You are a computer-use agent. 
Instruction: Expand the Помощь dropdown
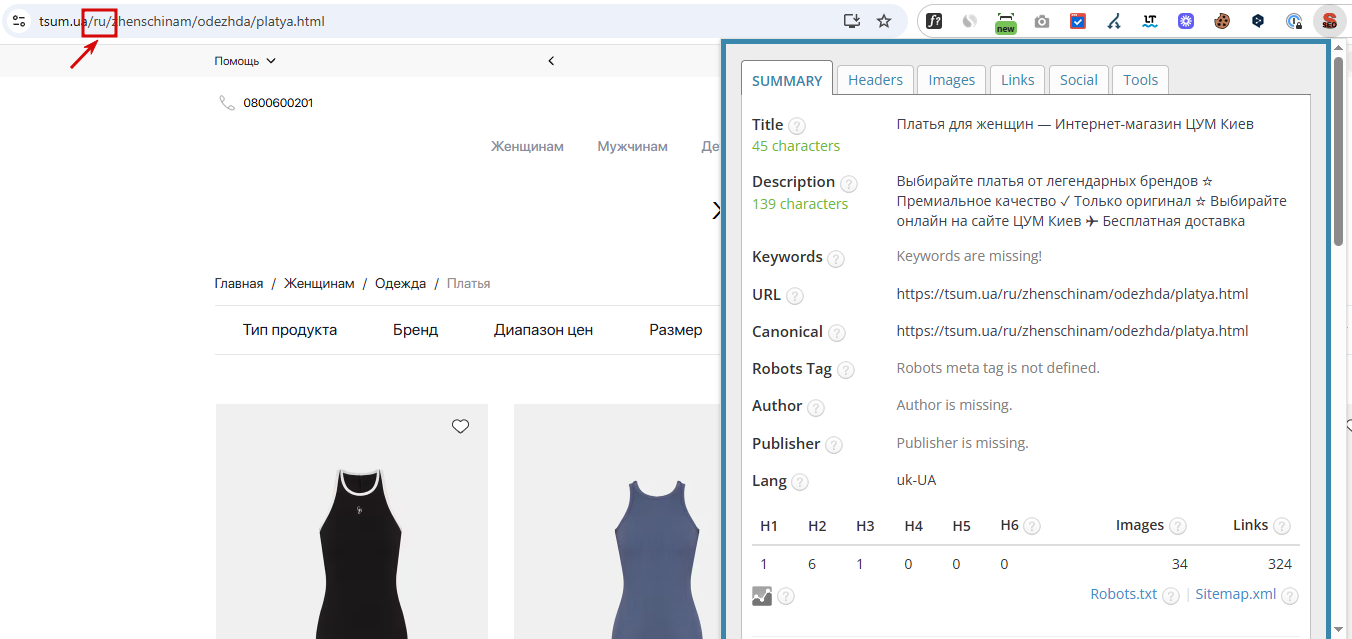point(245,61)
